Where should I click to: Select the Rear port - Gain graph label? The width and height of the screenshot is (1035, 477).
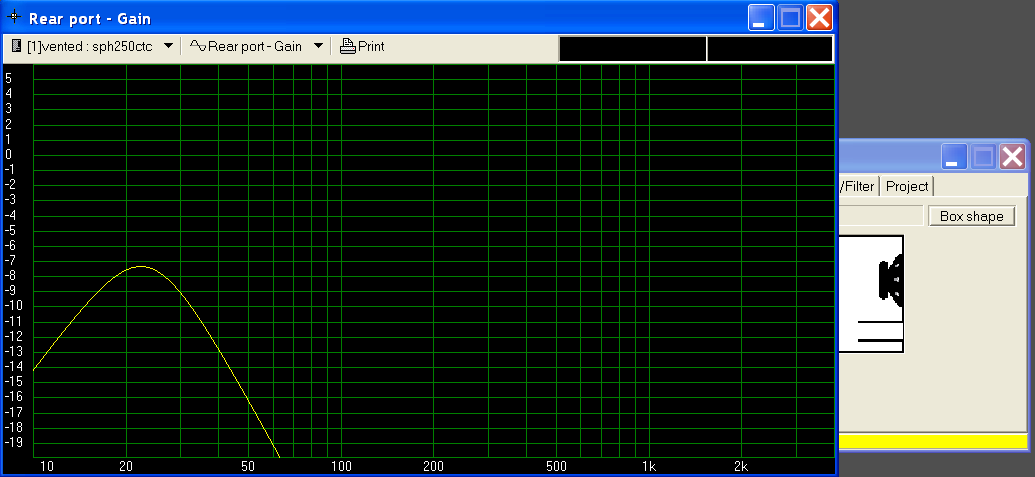pyautogui.click(x=255, y=47)
